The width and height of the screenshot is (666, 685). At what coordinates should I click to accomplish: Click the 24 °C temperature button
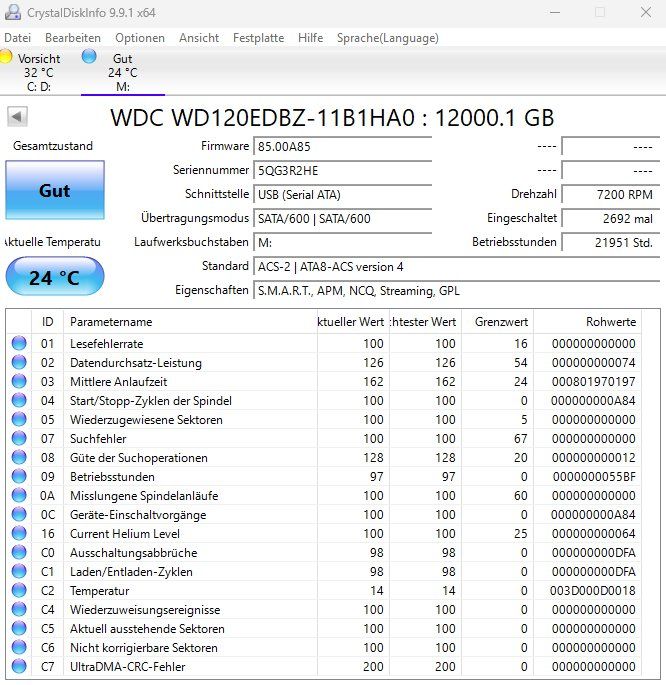55,277
